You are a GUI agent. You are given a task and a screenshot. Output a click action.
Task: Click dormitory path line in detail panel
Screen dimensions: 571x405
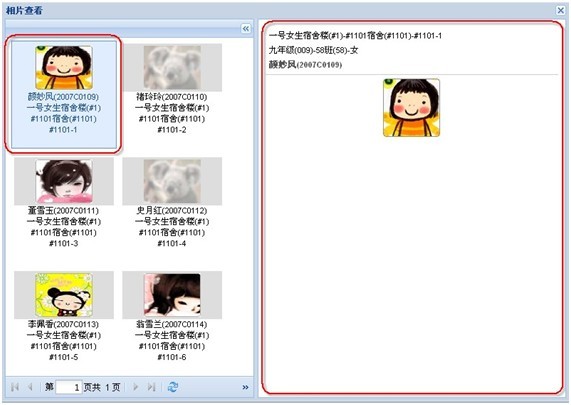pyautogui.click(x=355, y=36)
